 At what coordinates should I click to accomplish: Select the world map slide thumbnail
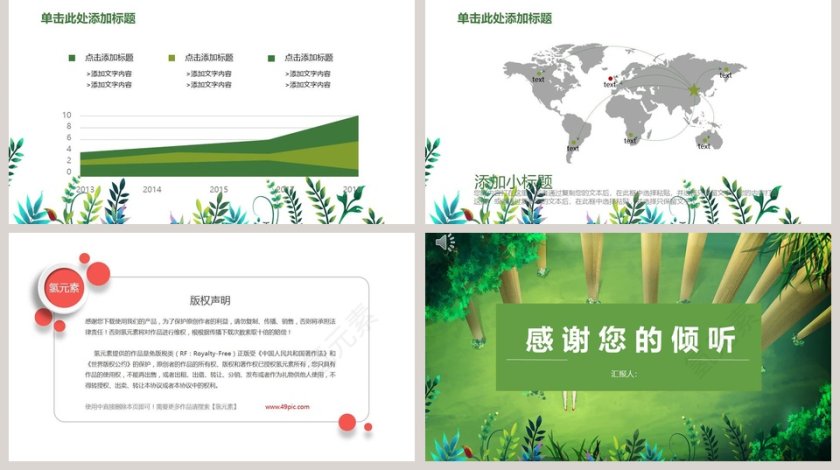[628, 111]
